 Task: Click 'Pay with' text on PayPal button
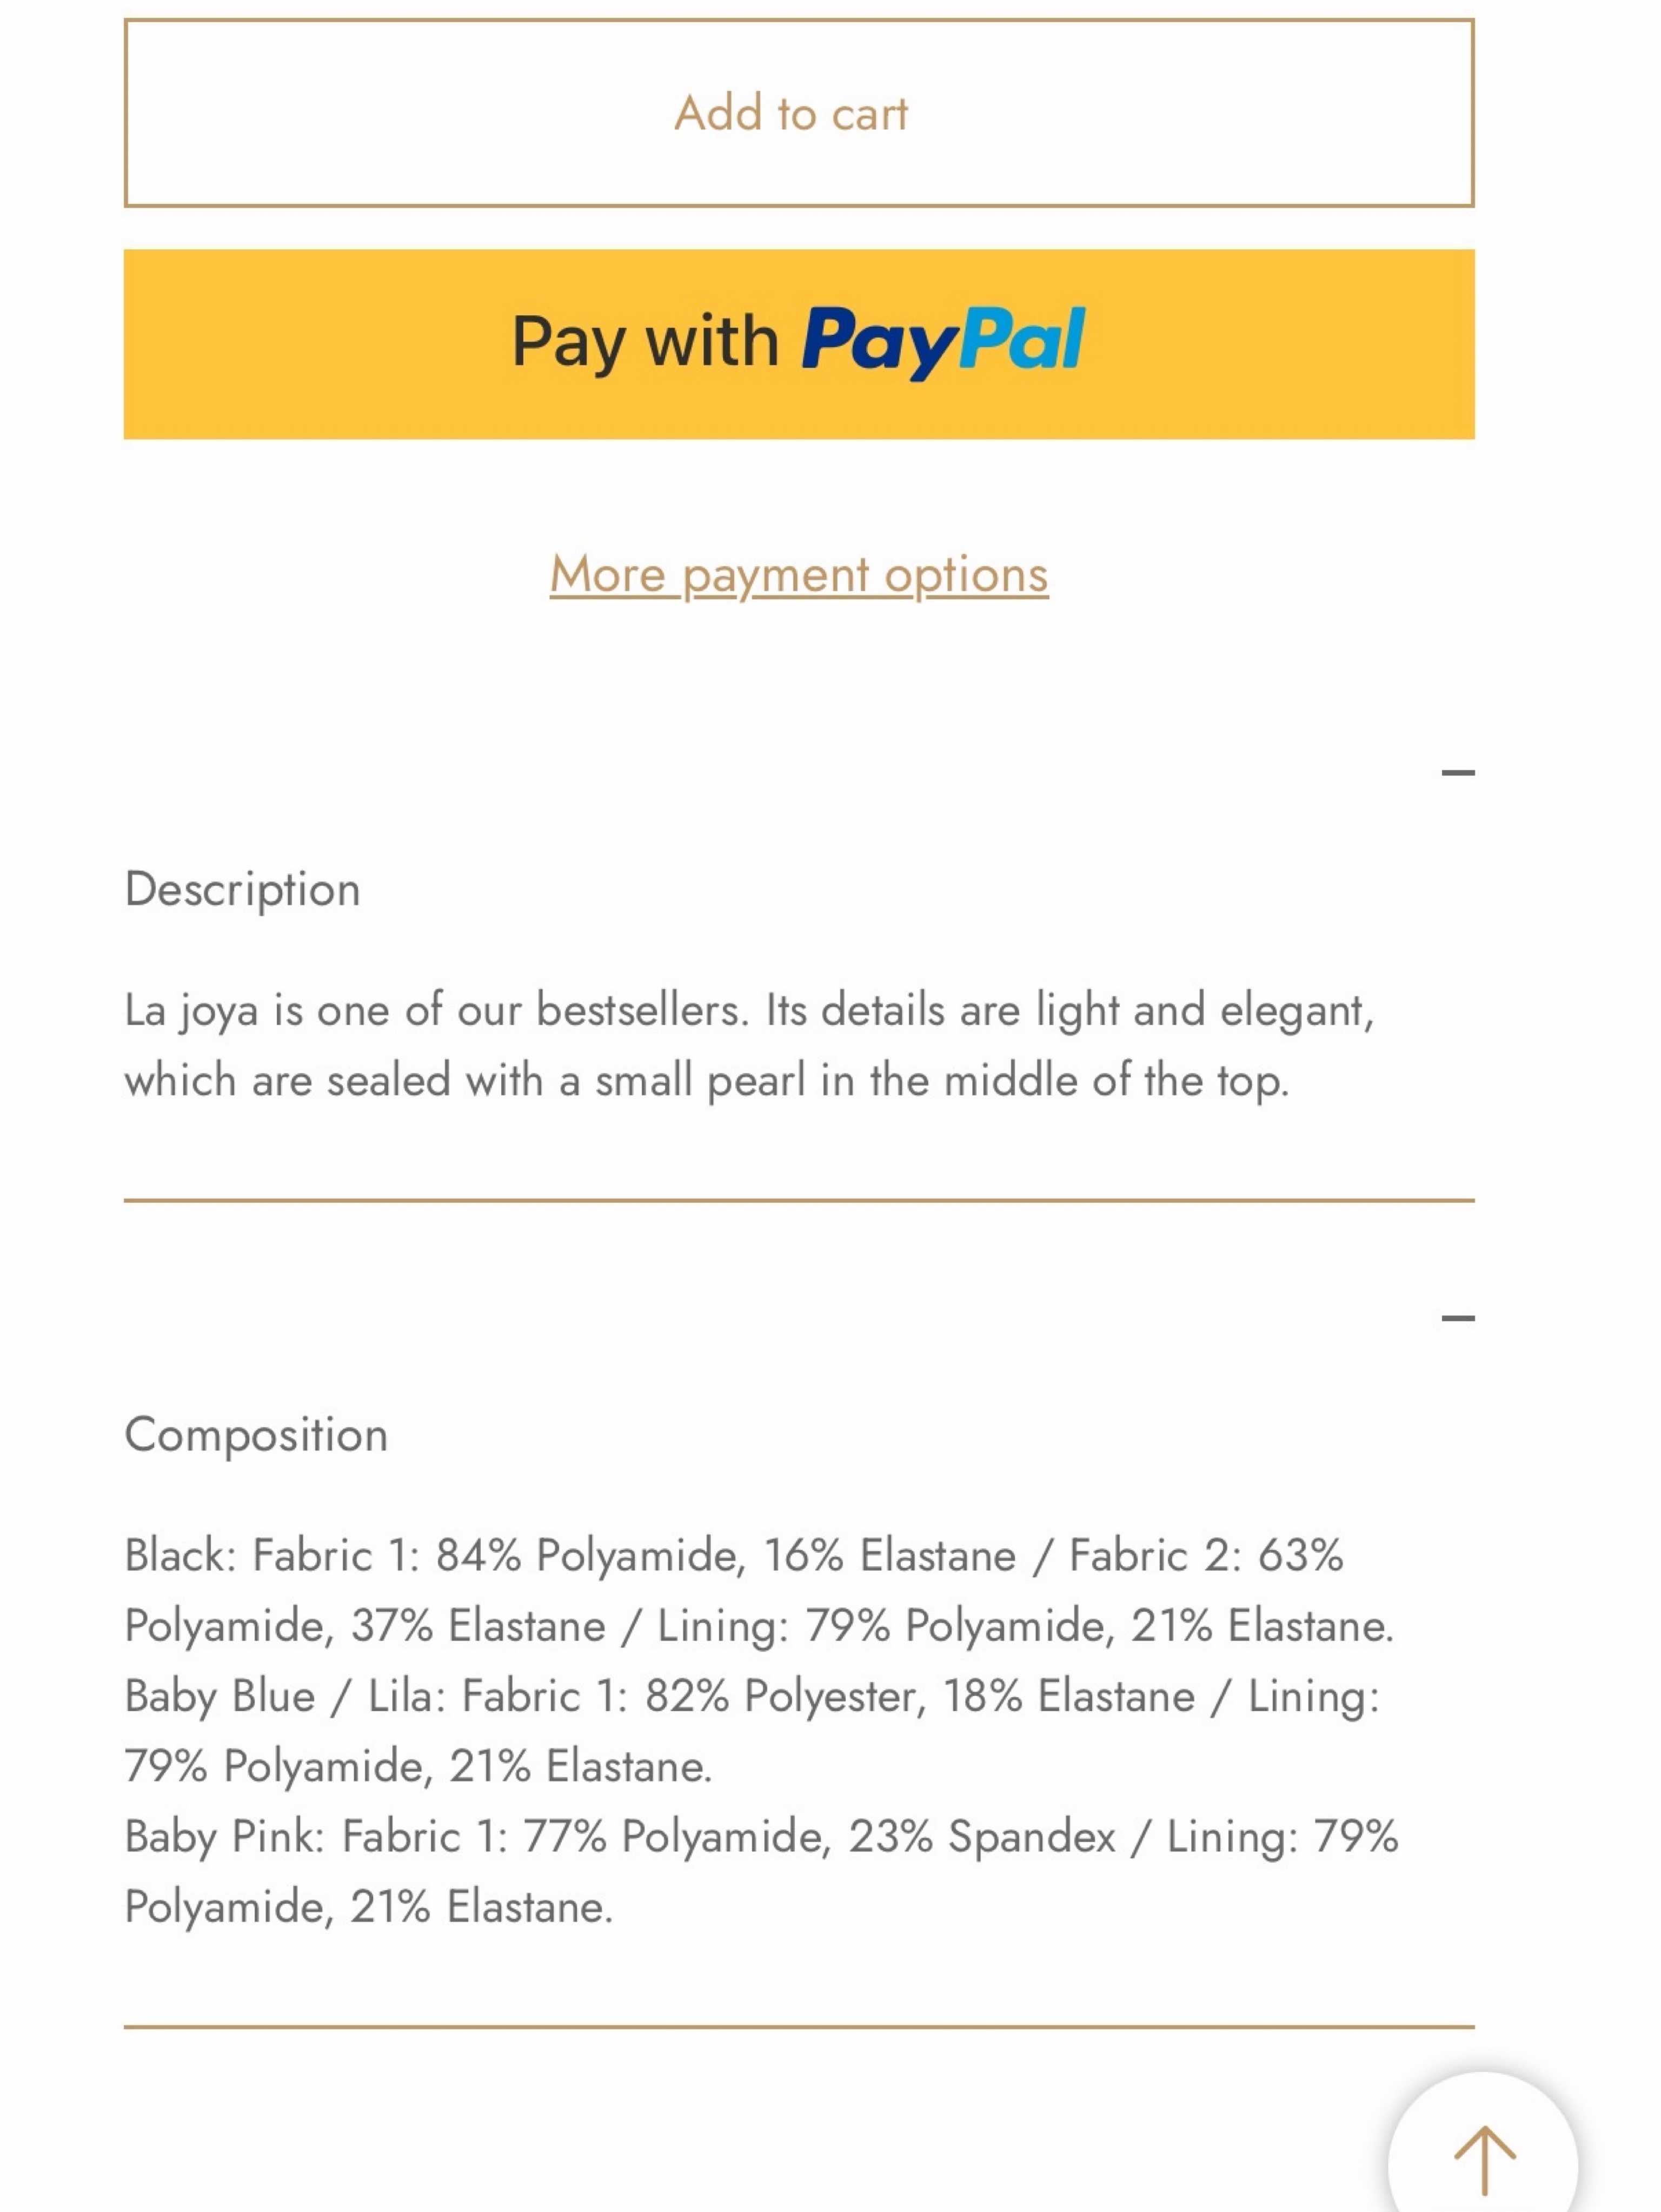point(645,343)
